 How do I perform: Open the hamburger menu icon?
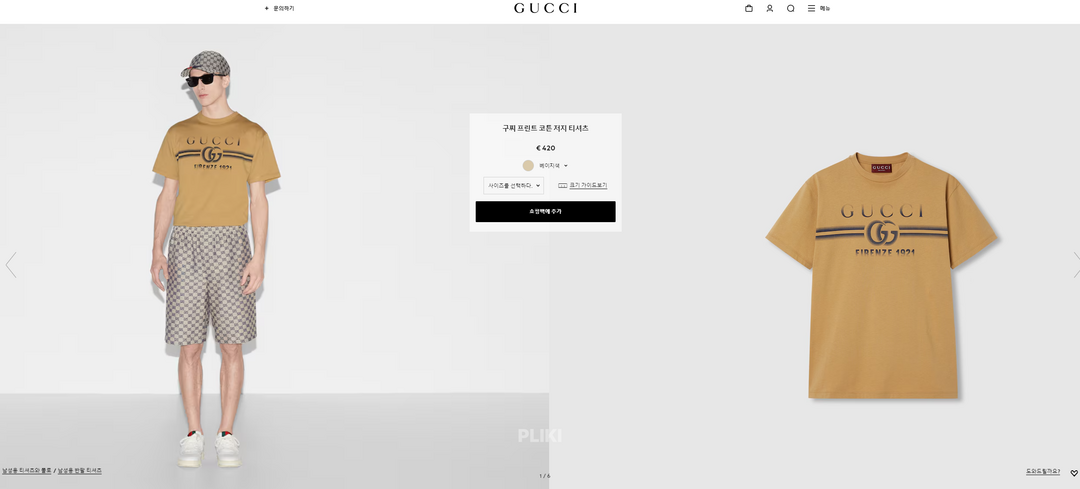(811, 8)
